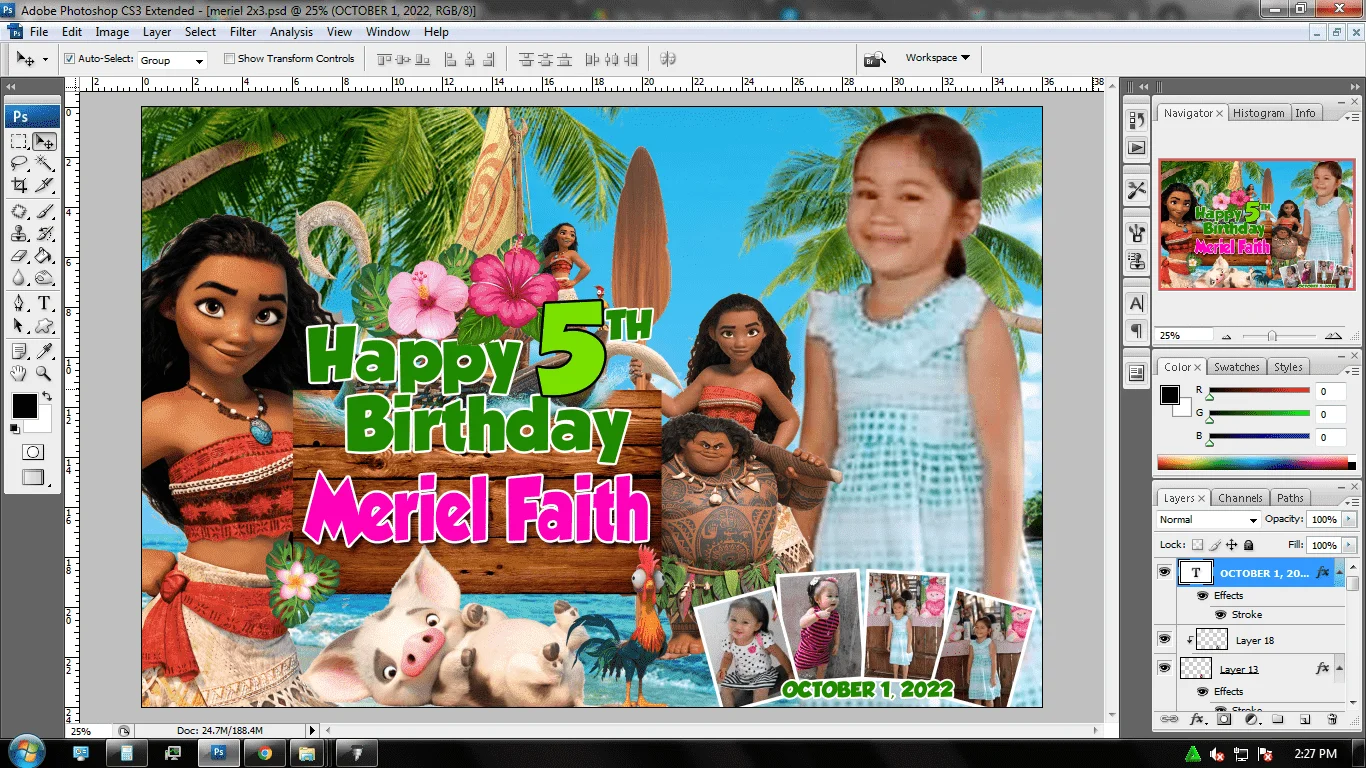Select the Hand tool
The image size is (1366, 768).
coord(19,373)
